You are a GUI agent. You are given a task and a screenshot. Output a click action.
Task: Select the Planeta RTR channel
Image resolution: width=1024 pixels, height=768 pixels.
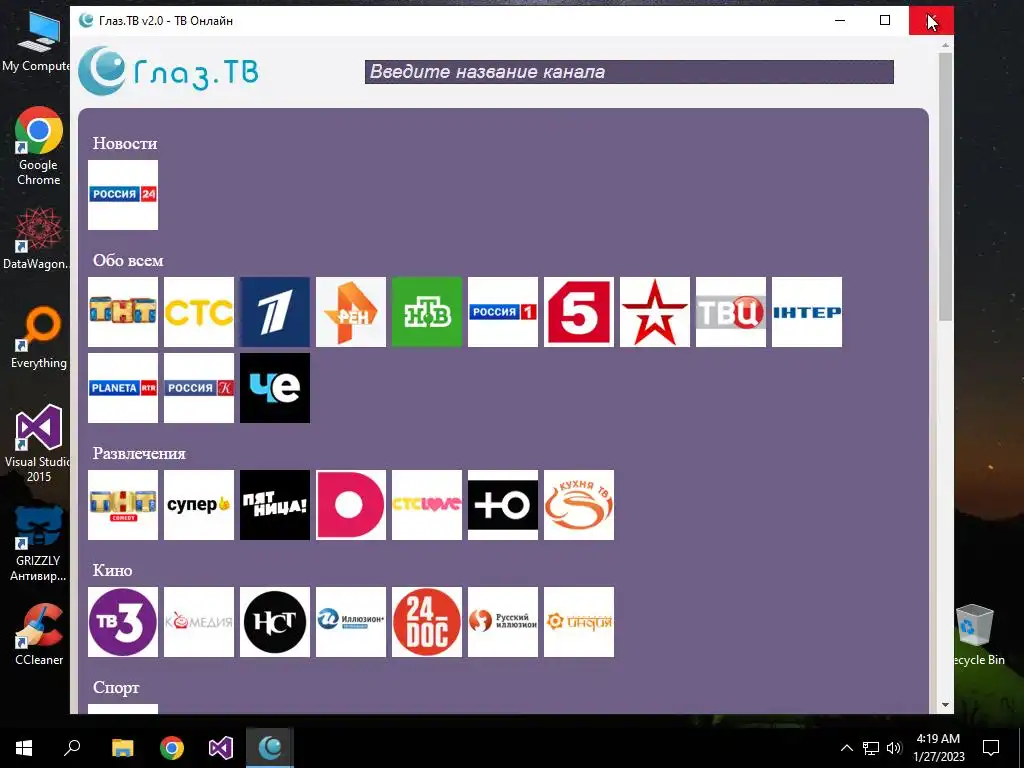[x=123, y=388]
